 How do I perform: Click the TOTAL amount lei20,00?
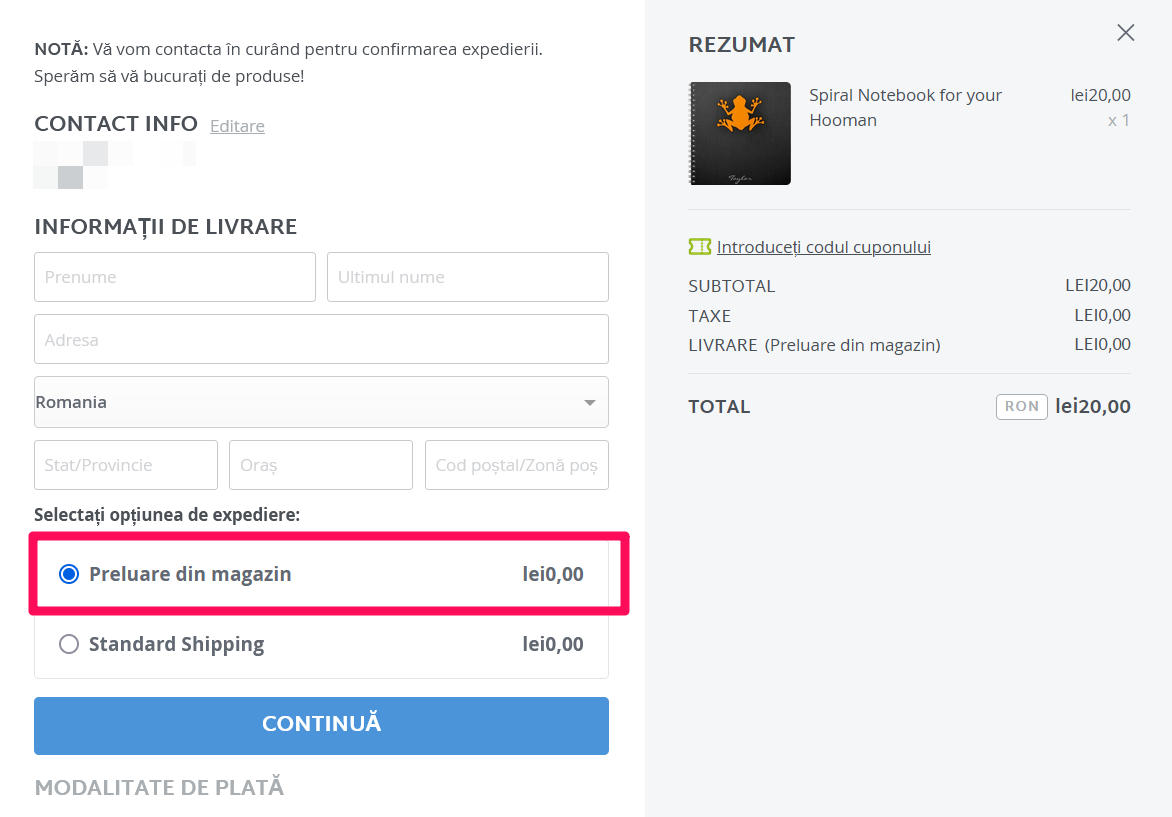point(1092,407)
